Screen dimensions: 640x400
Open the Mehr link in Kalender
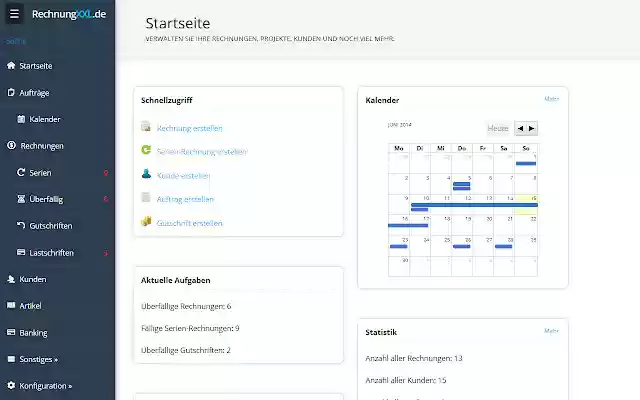click(551, 99)
